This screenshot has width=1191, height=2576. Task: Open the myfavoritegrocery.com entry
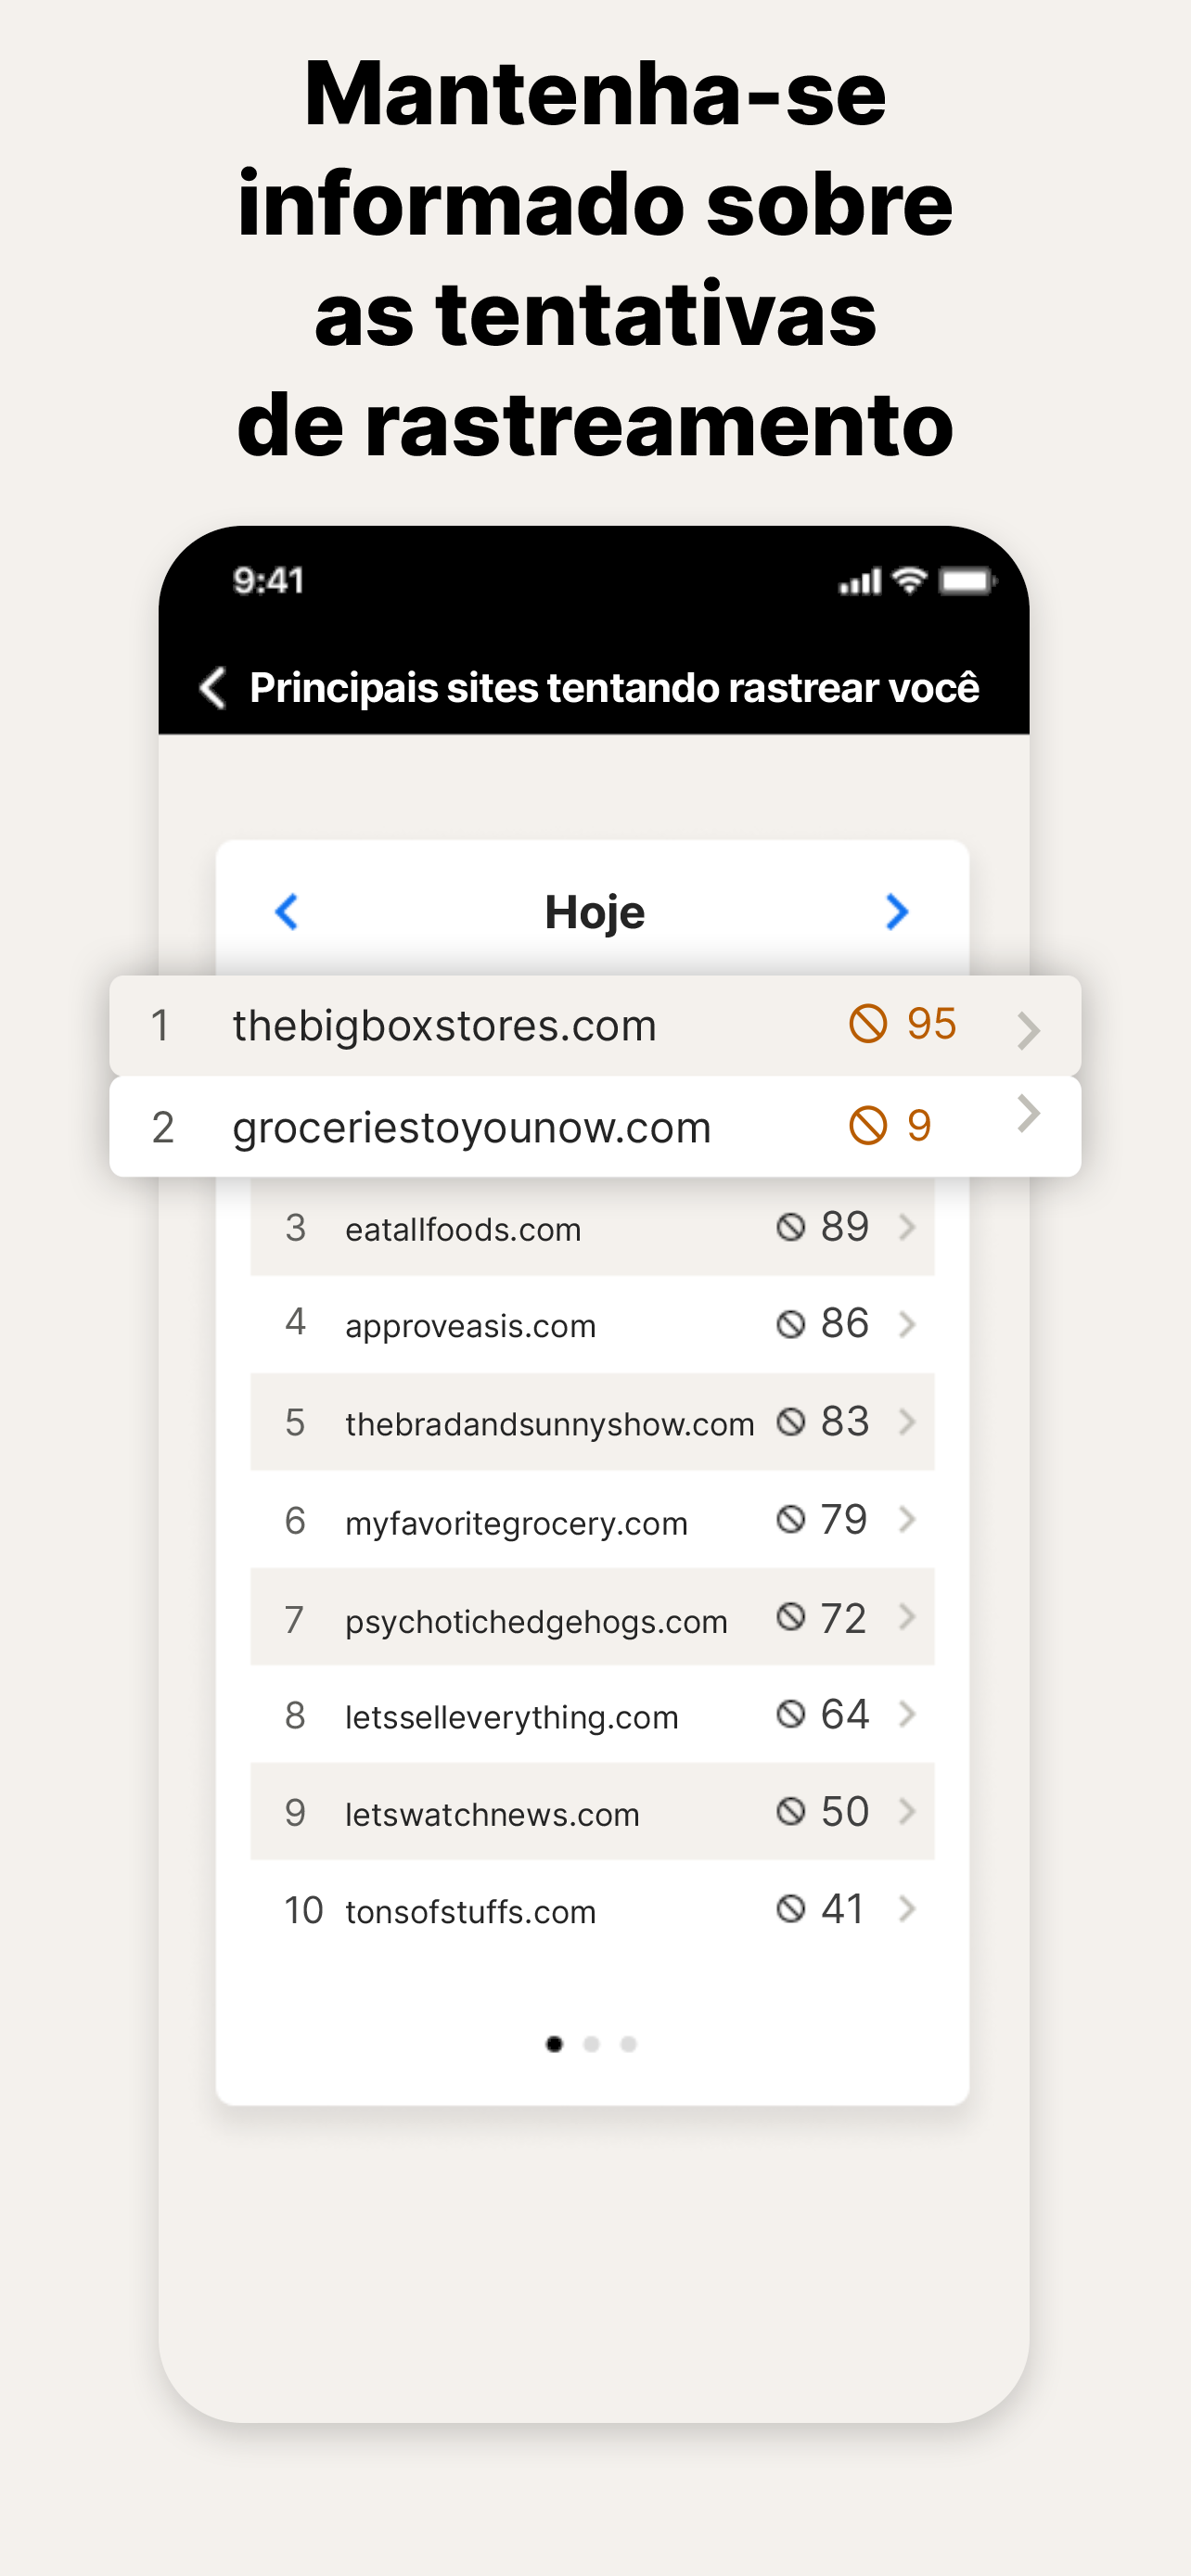592,1520
